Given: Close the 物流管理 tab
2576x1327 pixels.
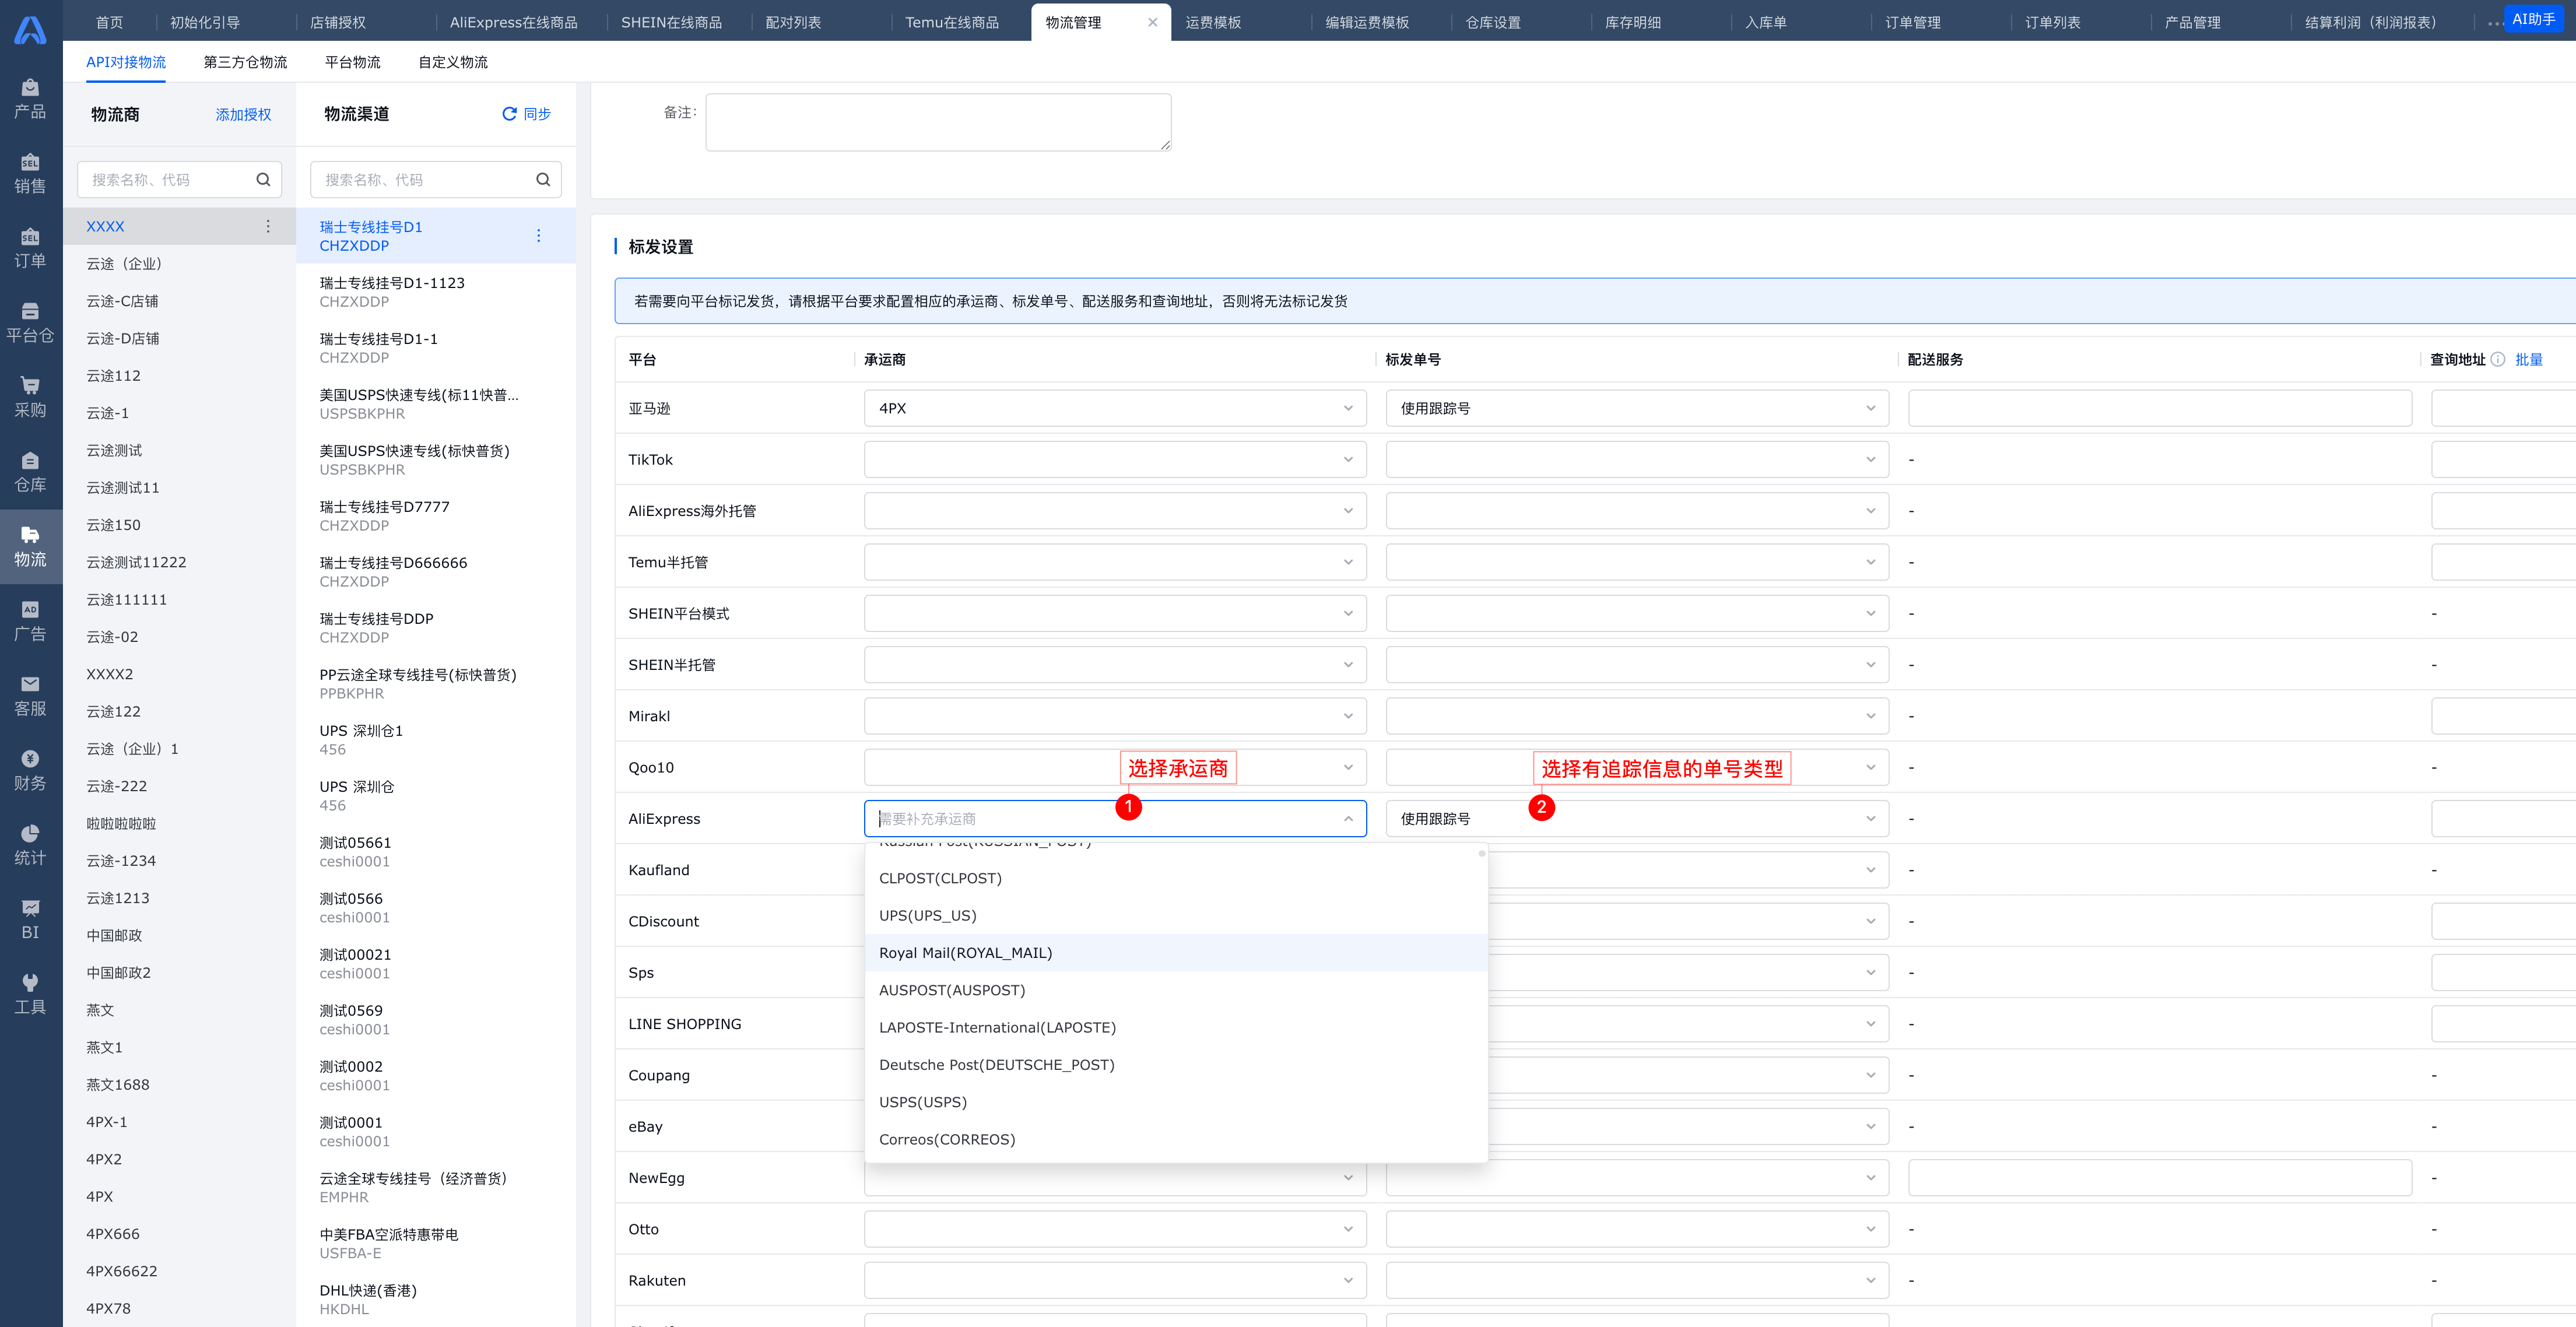Looking at the screenshot, I should tap(1153, 22).
